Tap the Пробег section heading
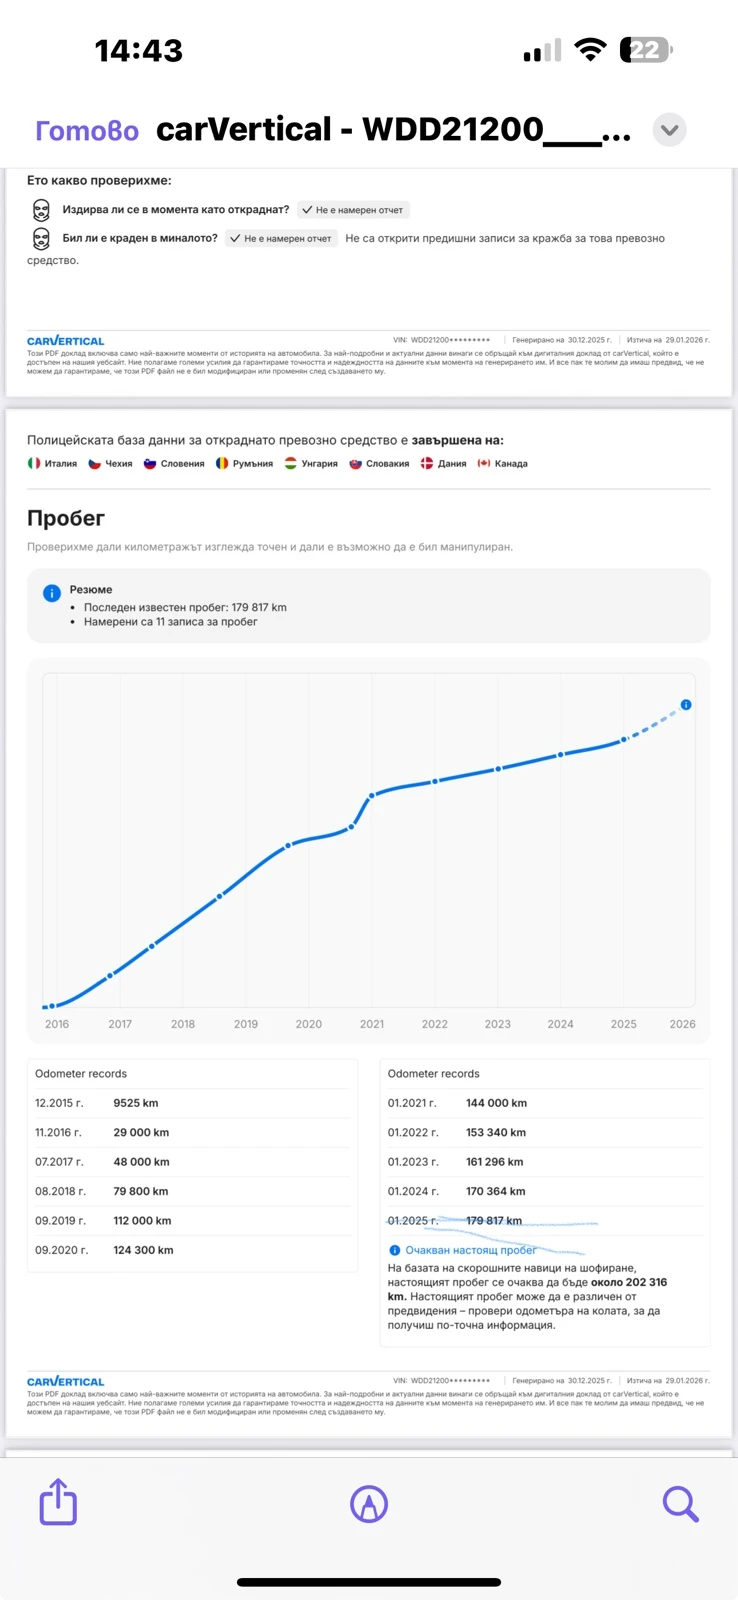This screenshot has height=1600, width=738. pos(66,518)
